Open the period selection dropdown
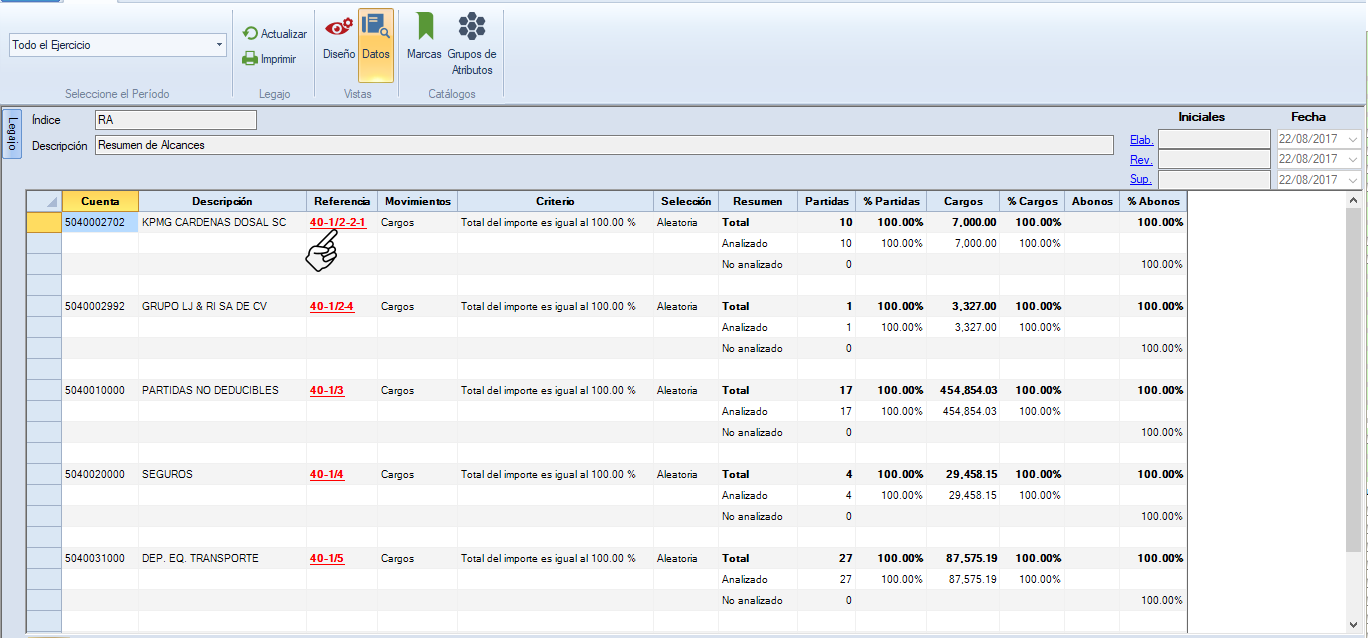 (x=219, y=45)
